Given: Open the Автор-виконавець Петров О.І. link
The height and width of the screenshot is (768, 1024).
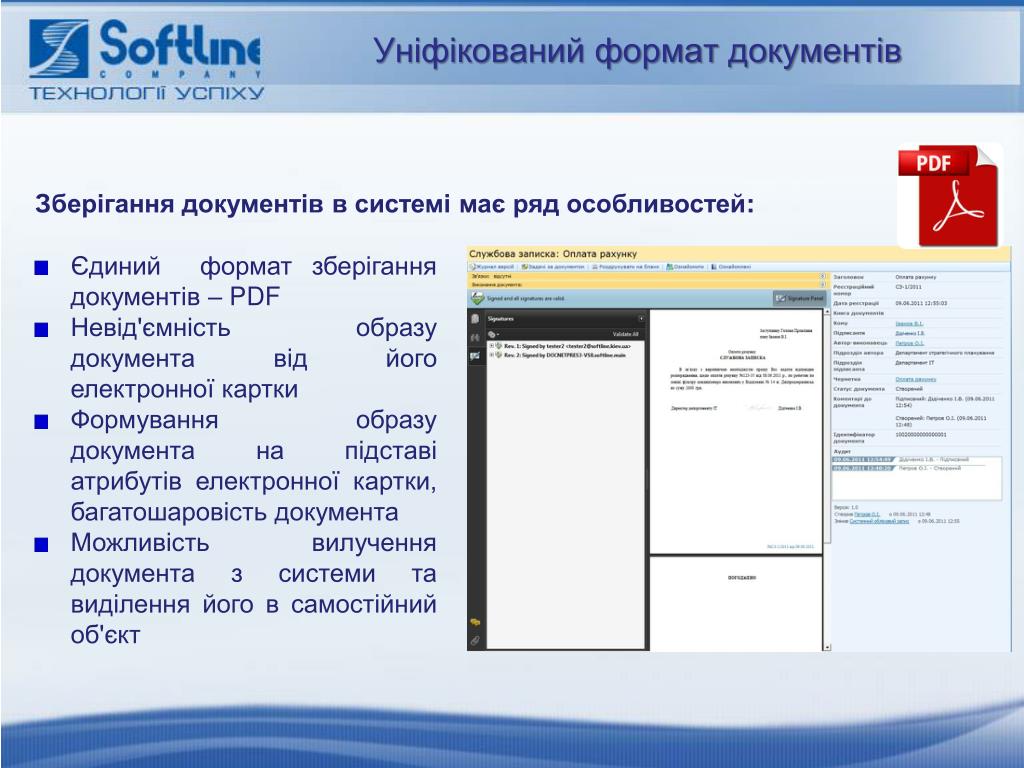Looking at the screenshot, I should [909, 343].
